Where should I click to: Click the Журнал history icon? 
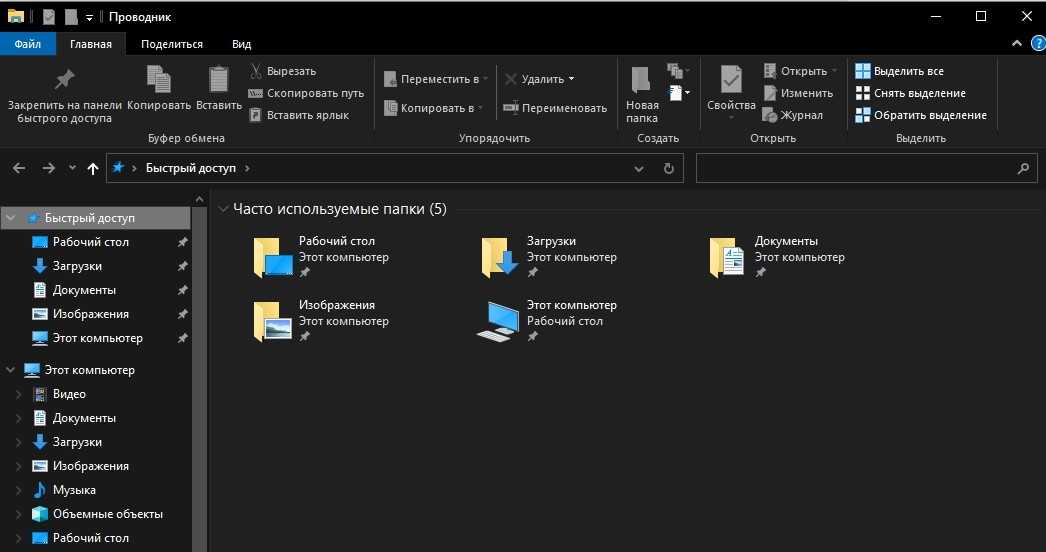(770, 115)
